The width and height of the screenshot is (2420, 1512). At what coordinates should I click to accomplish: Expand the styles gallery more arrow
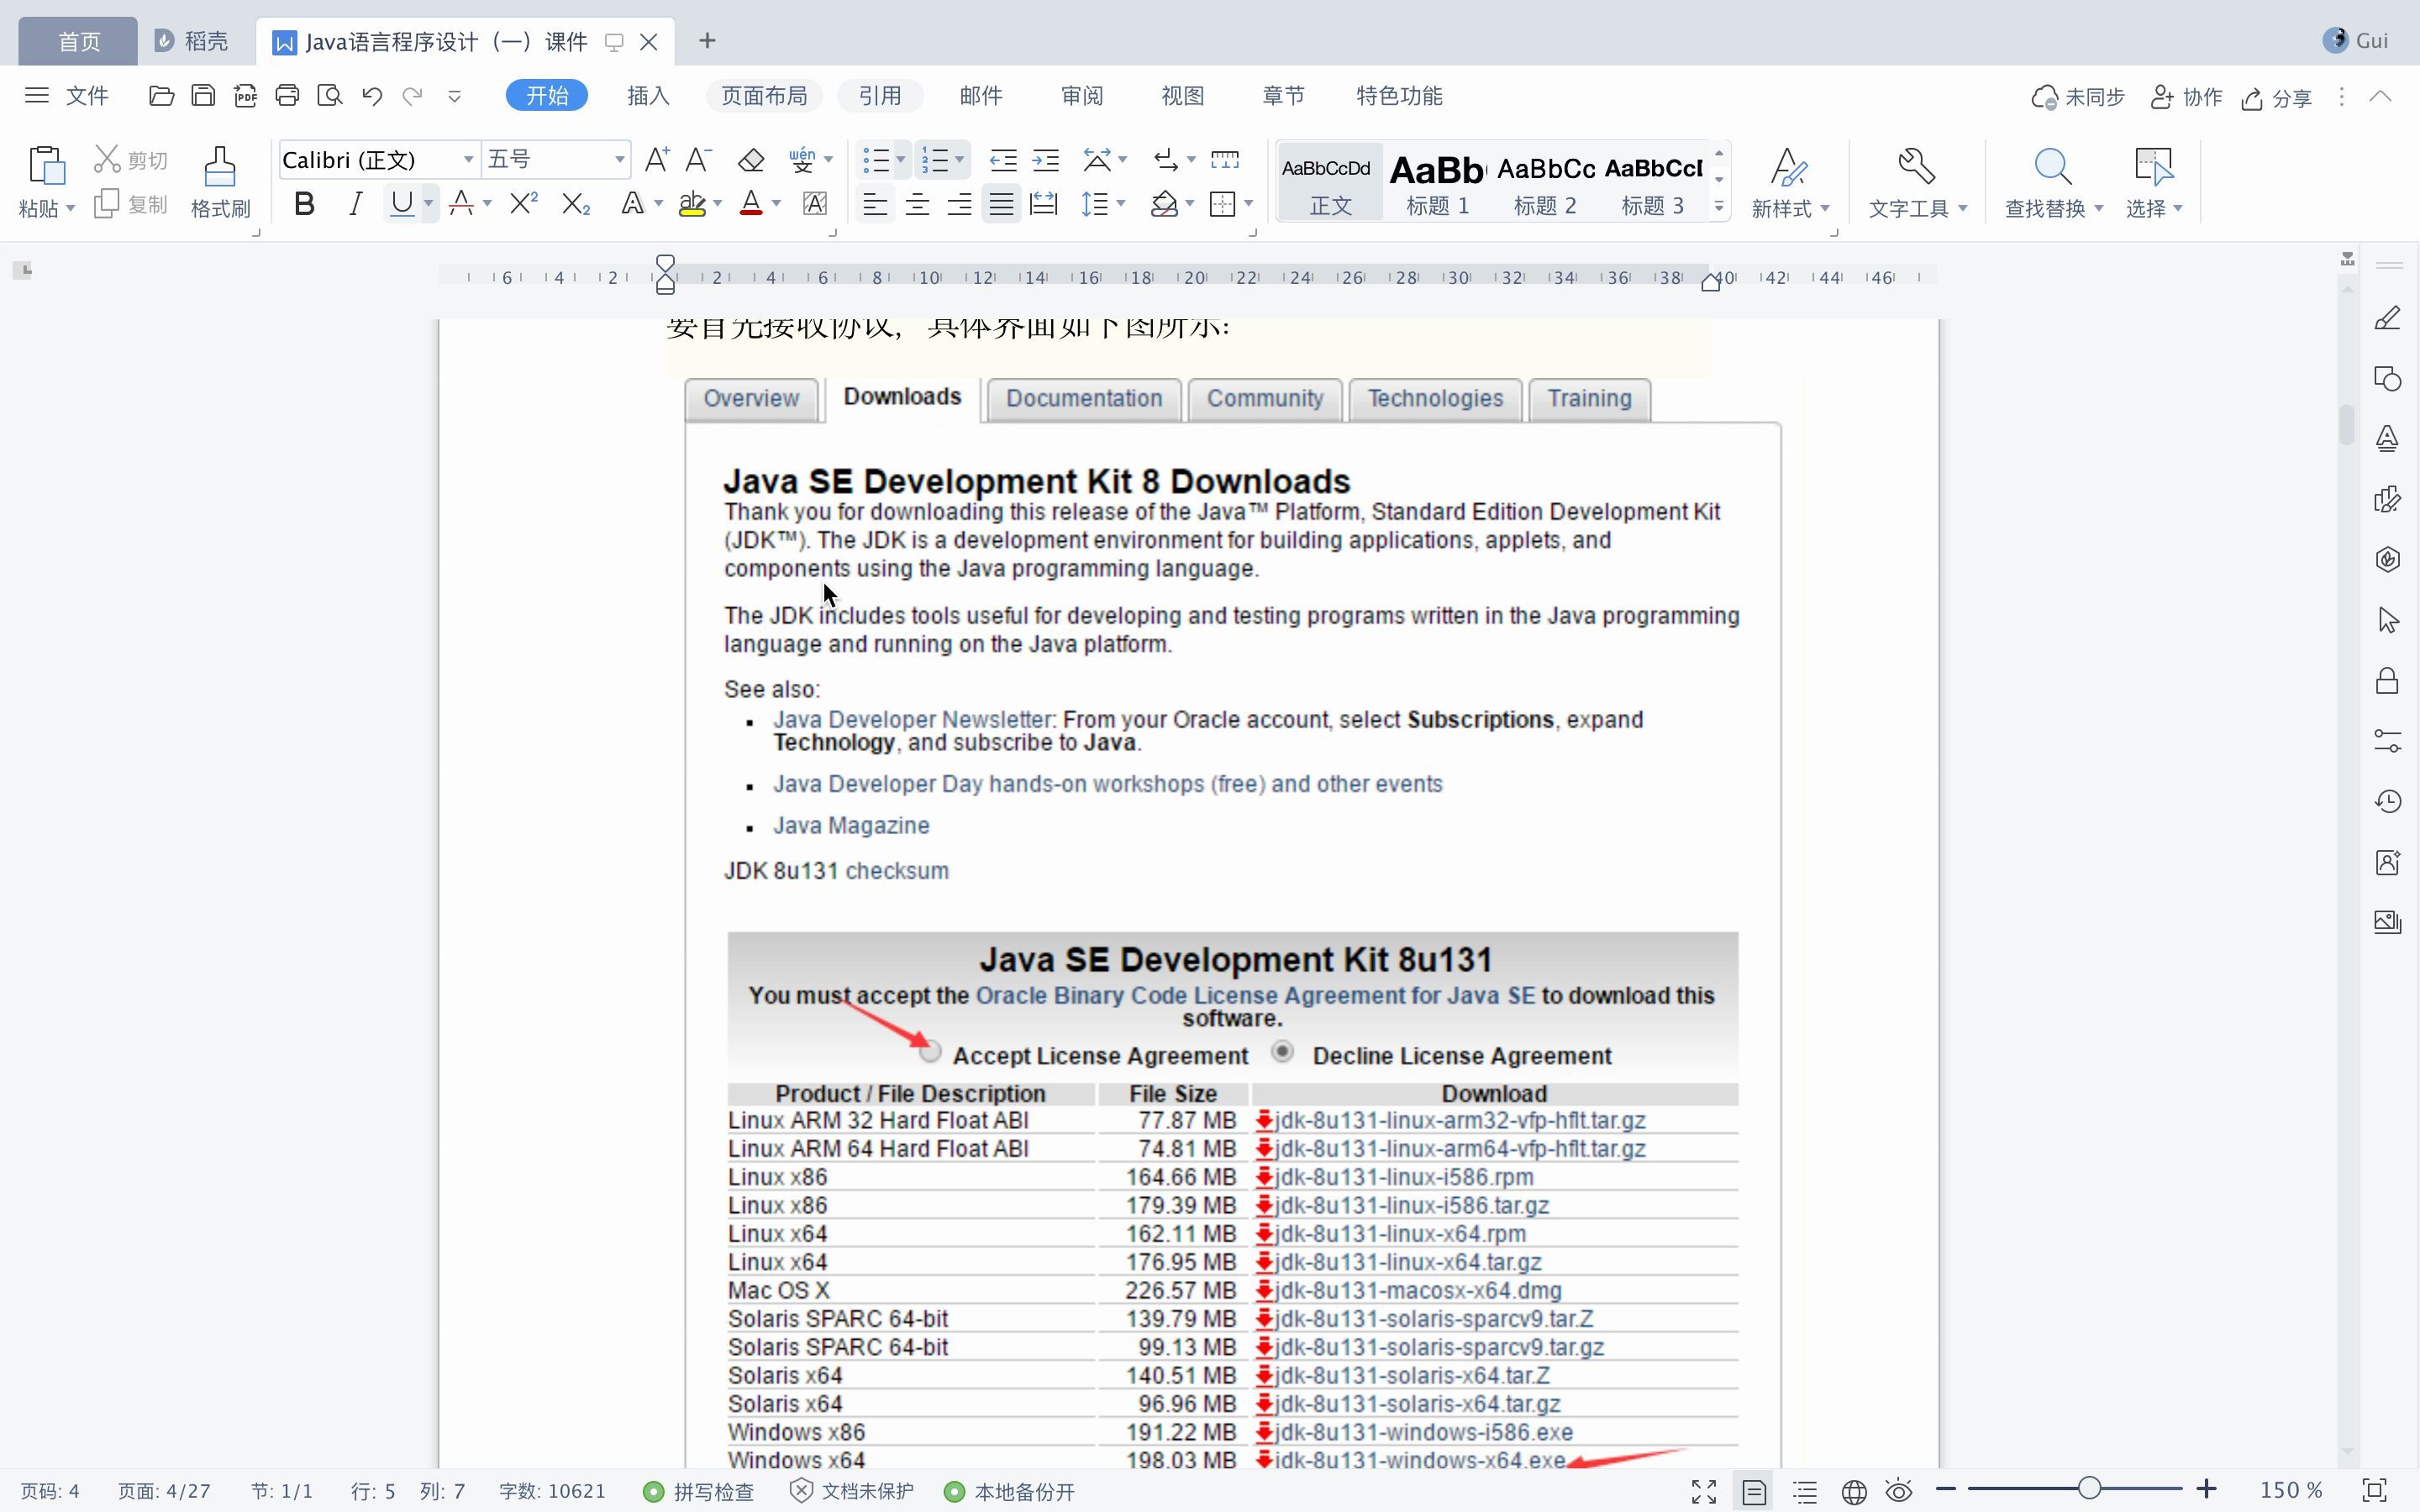tap(1719, 207)
